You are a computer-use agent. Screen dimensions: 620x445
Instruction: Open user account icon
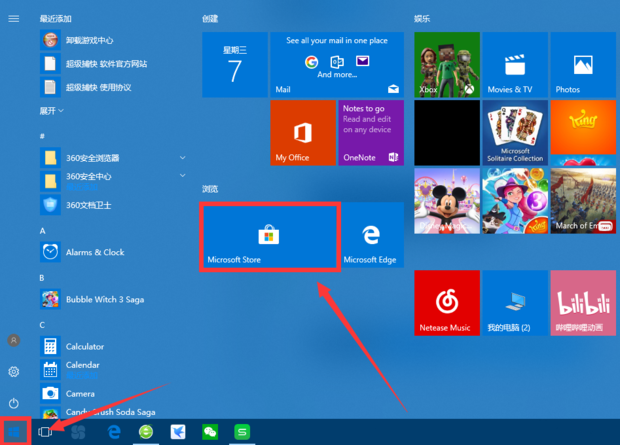tap(14, 341)
